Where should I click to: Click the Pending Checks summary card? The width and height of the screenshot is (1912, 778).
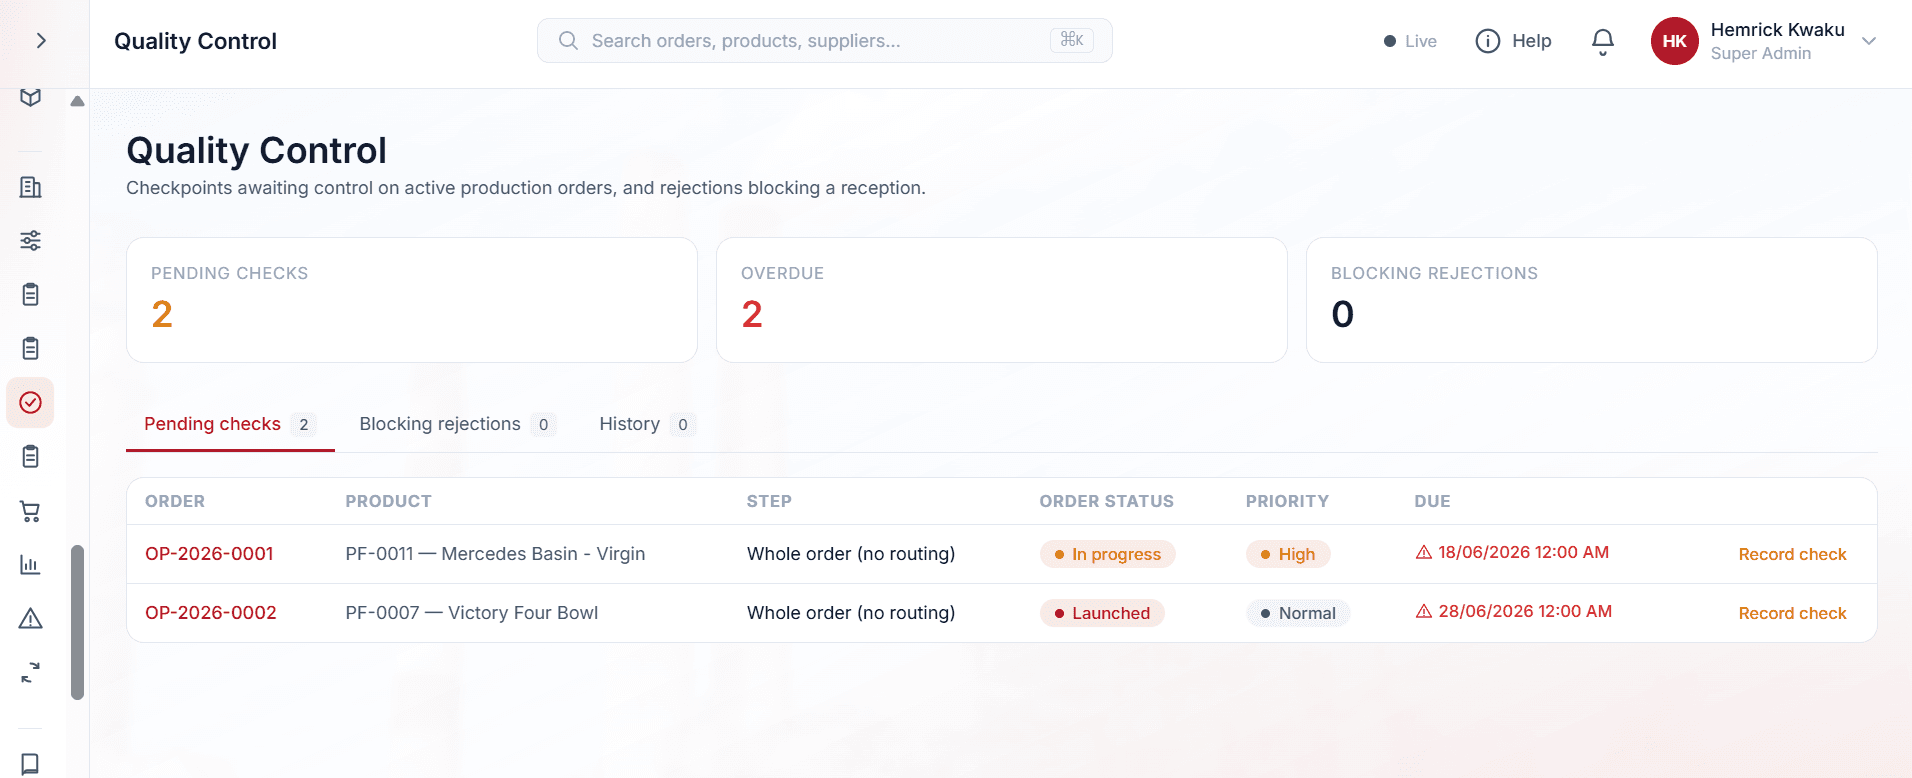(x=412, y=300)
